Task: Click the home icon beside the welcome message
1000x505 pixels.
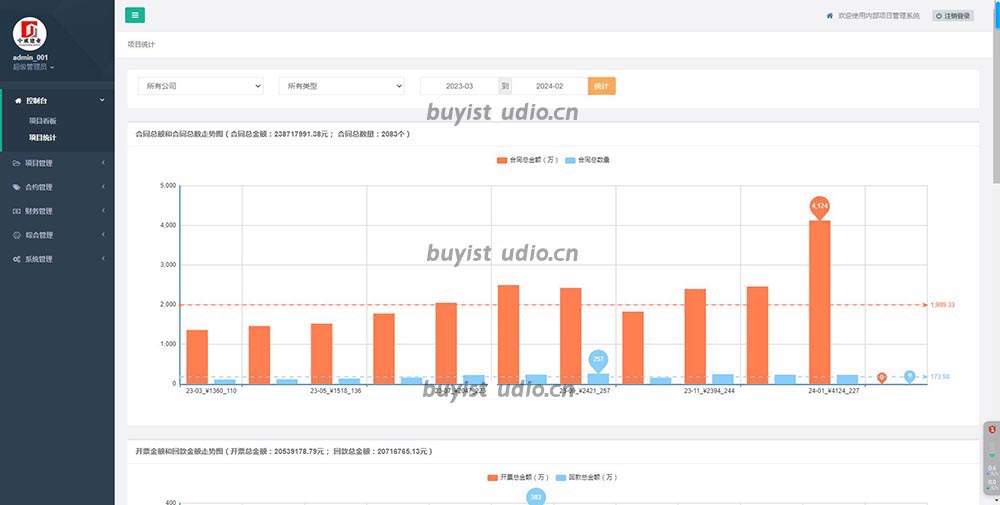Action: point(829,16)
